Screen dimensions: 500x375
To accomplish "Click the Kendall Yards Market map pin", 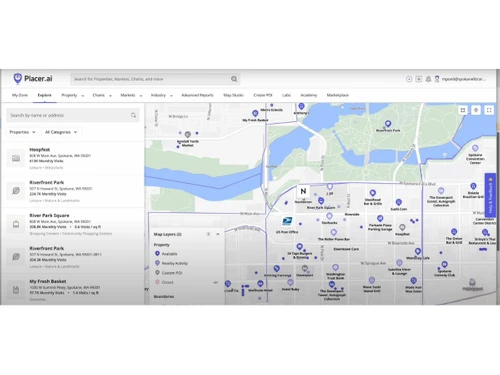I will tap(188, 134).
